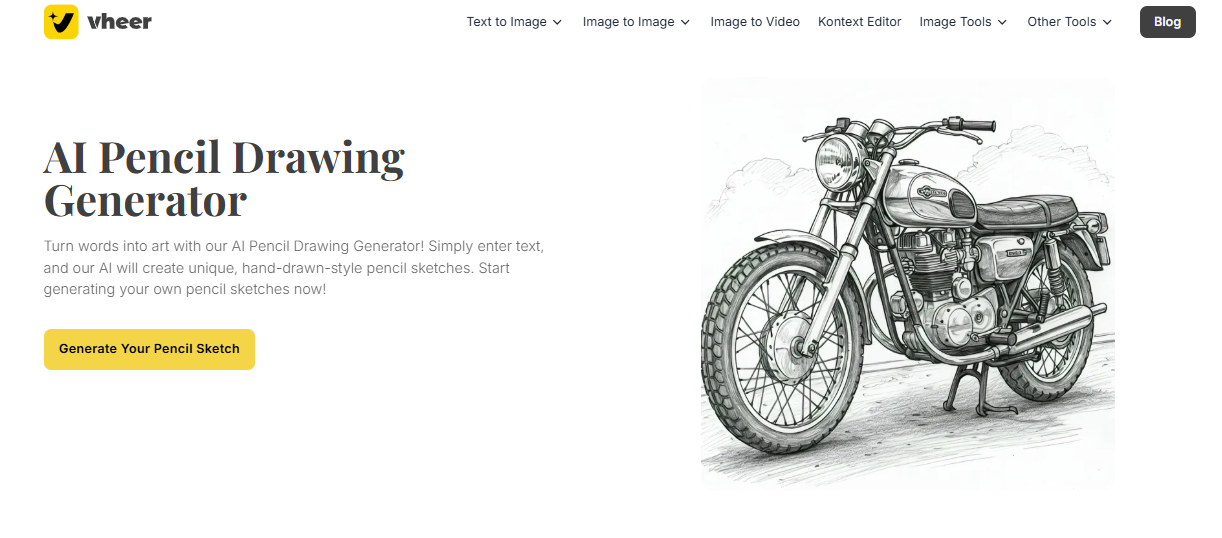Open the Text to Image menu
The height and width of the screenshot is (538, 1222).
click(506, 21)
